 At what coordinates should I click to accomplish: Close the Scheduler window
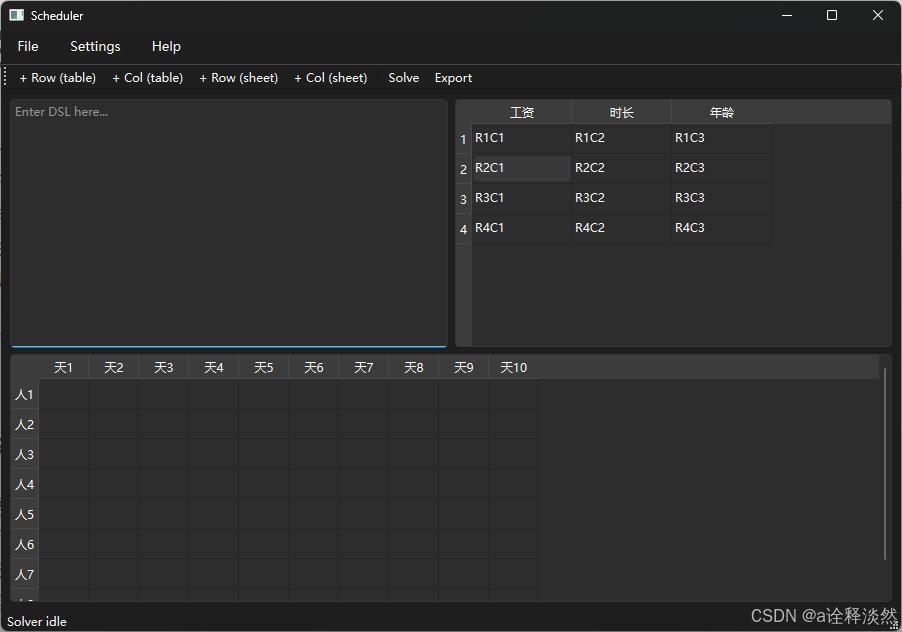point(877,15)
